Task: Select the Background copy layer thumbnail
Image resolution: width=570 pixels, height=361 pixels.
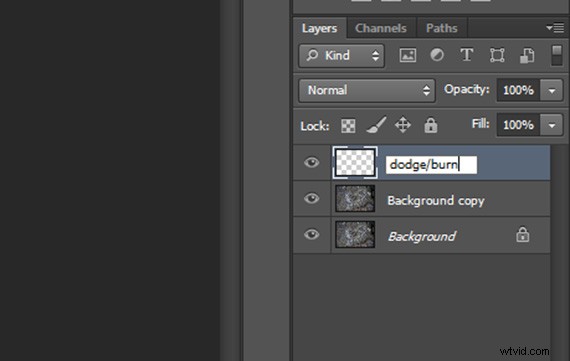Action: click(355, 198)
